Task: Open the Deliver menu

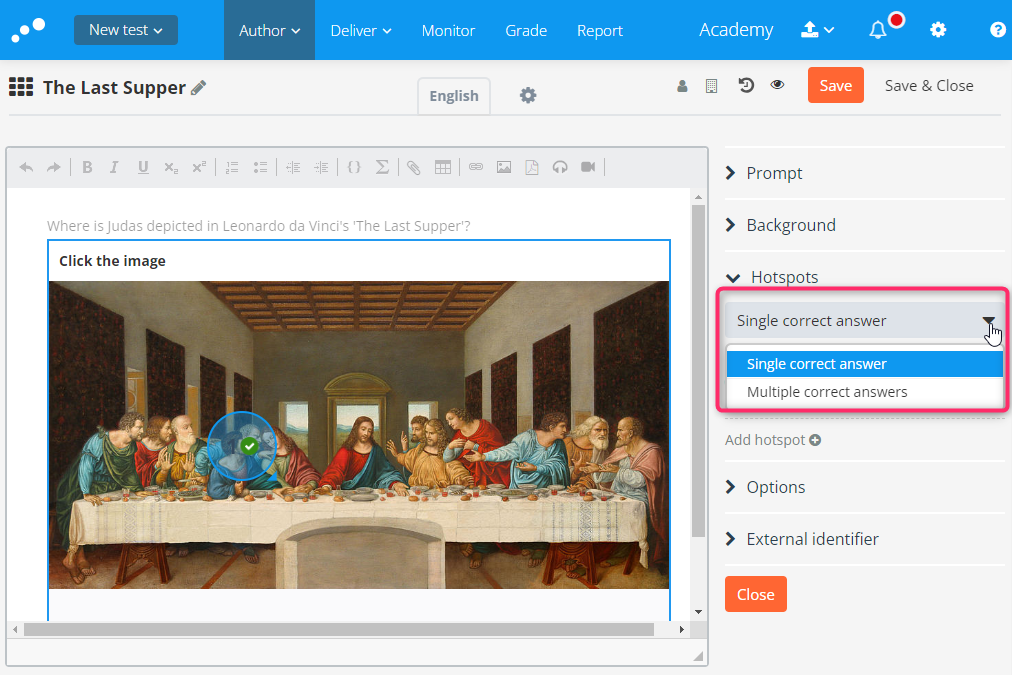Action: point(361,30)
